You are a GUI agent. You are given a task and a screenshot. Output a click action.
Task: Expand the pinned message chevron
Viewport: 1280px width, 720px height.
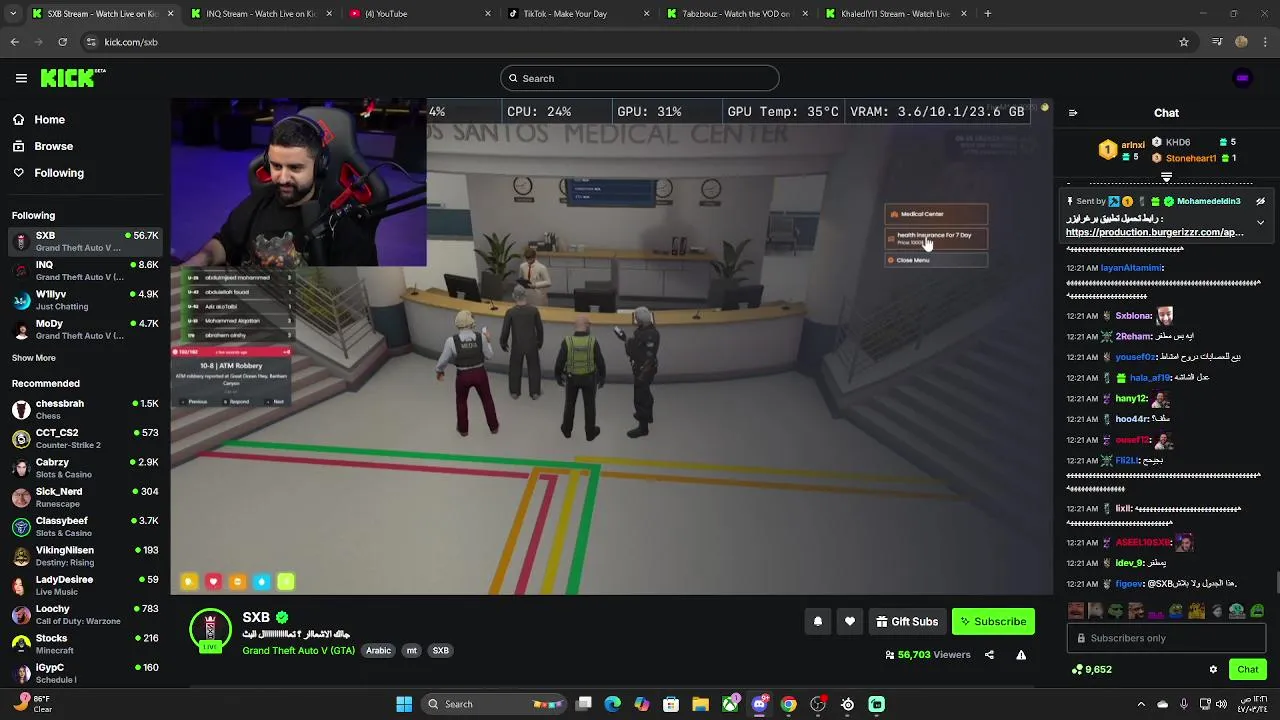click(1260, 222)
